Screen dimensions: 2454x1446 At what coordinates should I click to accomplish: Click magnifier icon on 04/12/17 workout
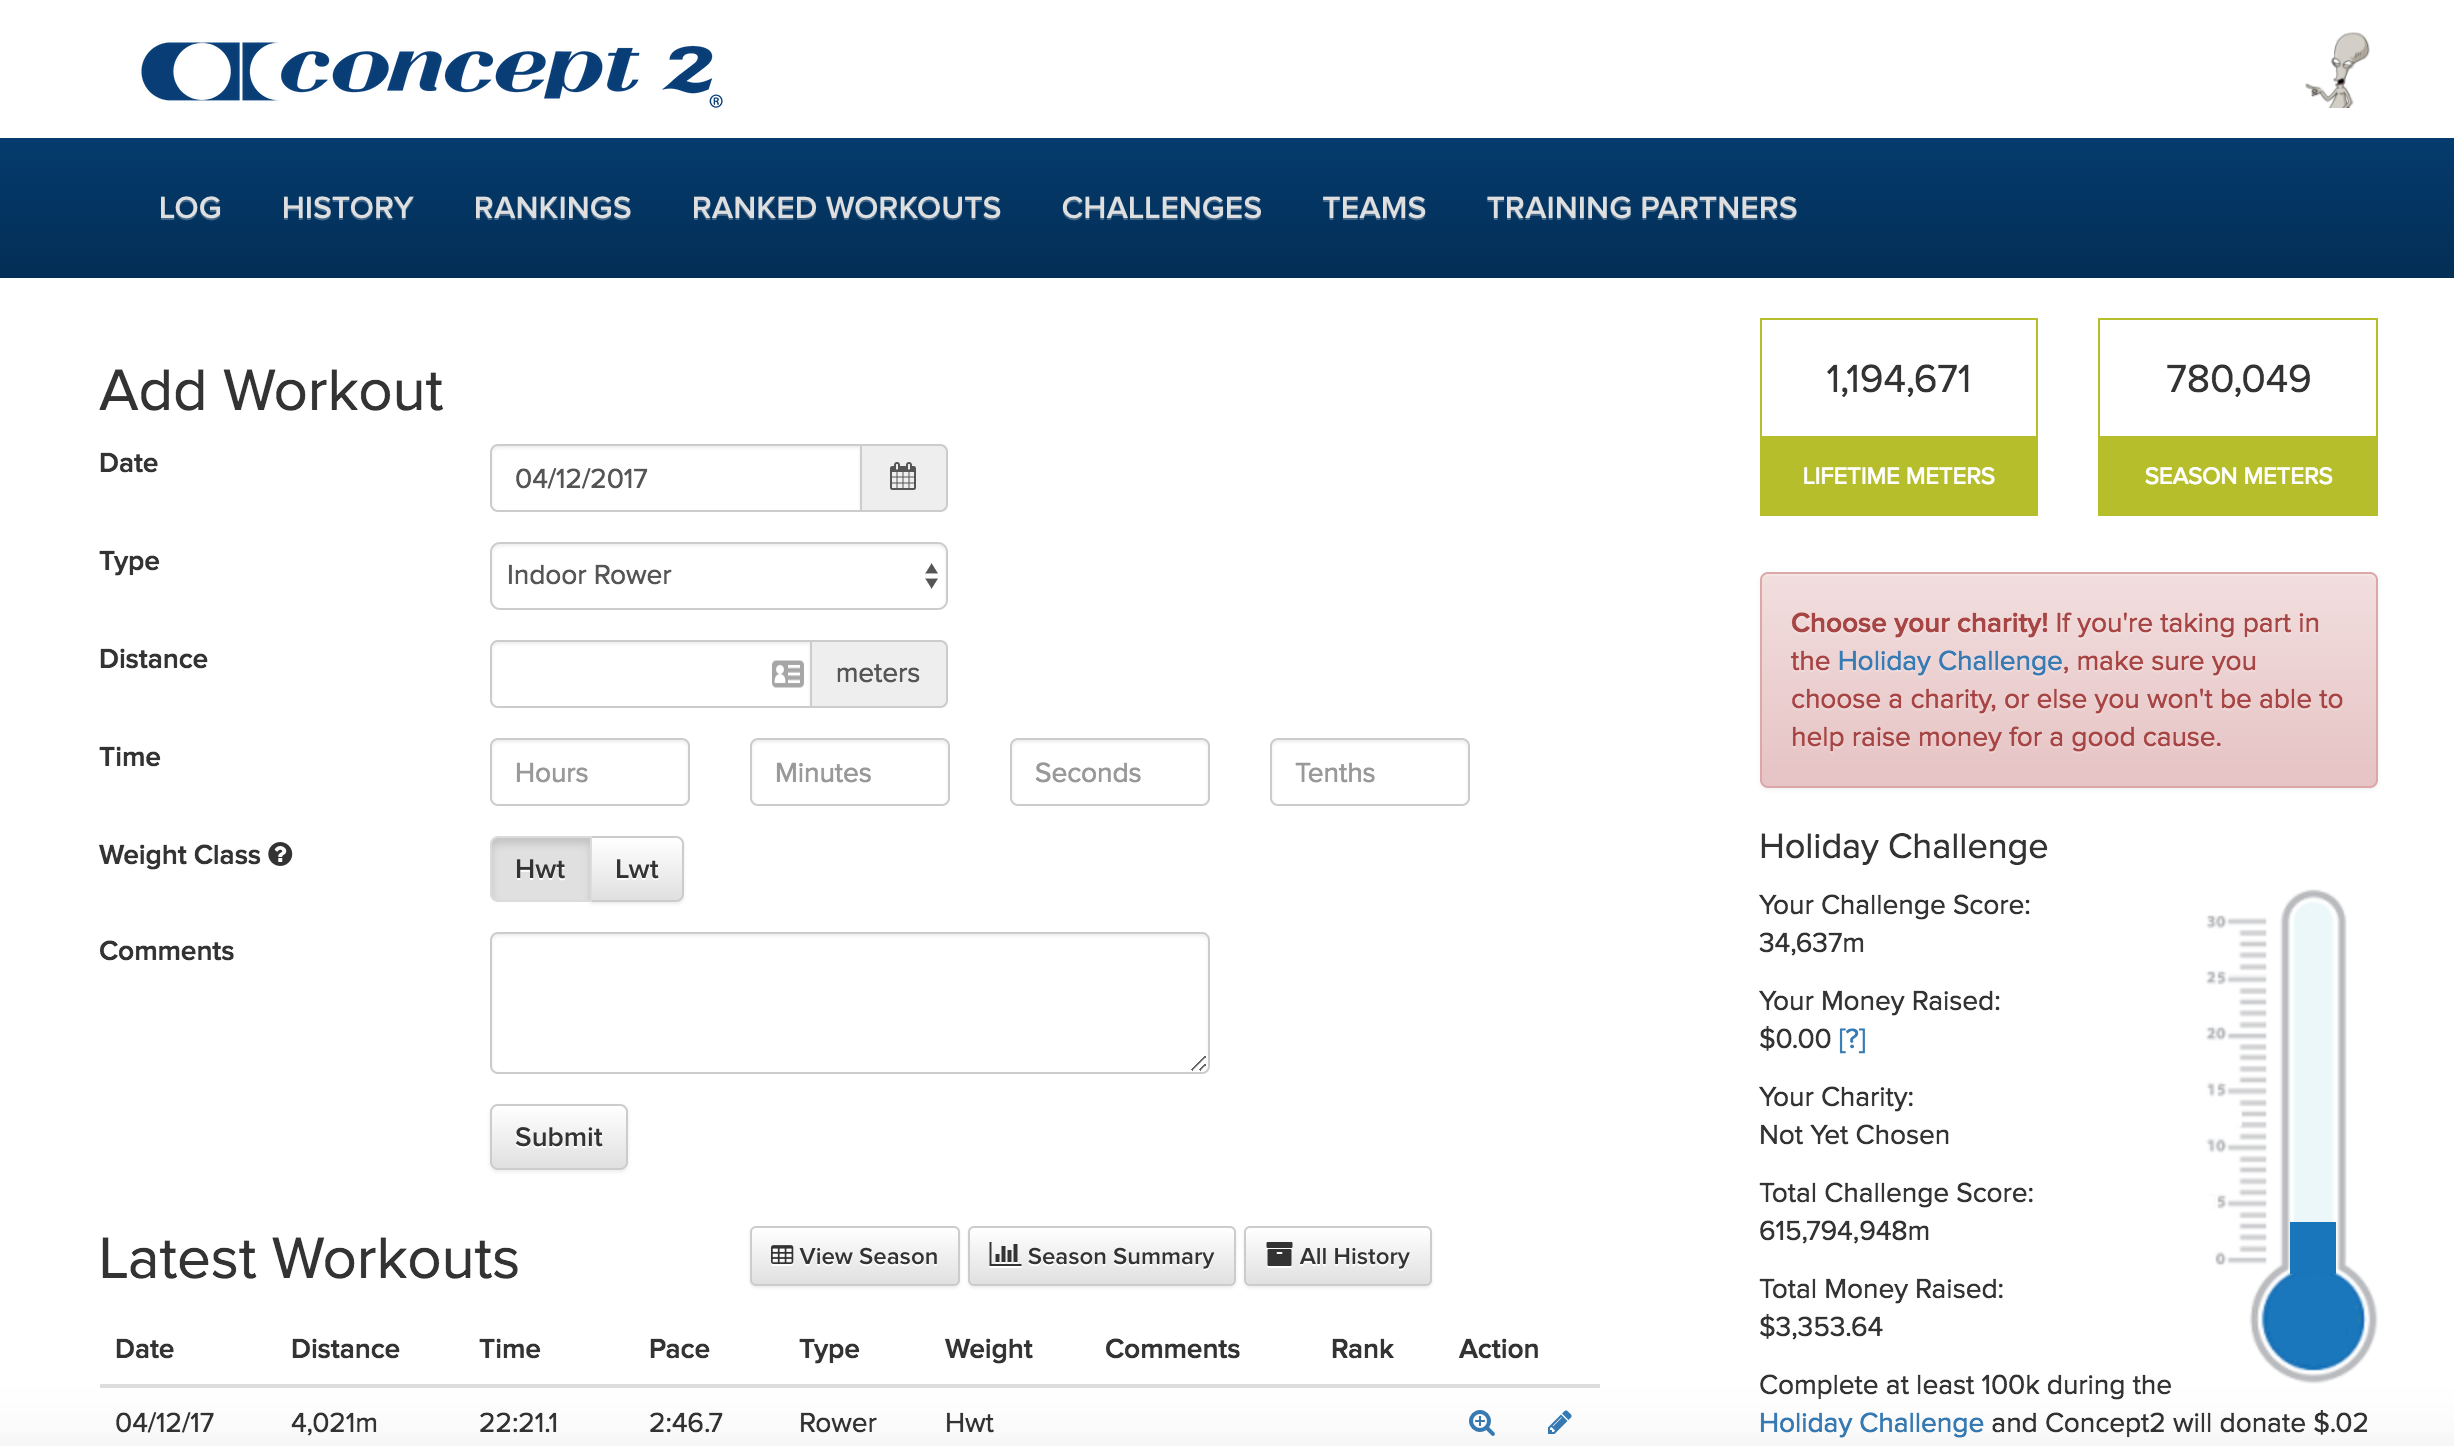pos(1481,1422)
